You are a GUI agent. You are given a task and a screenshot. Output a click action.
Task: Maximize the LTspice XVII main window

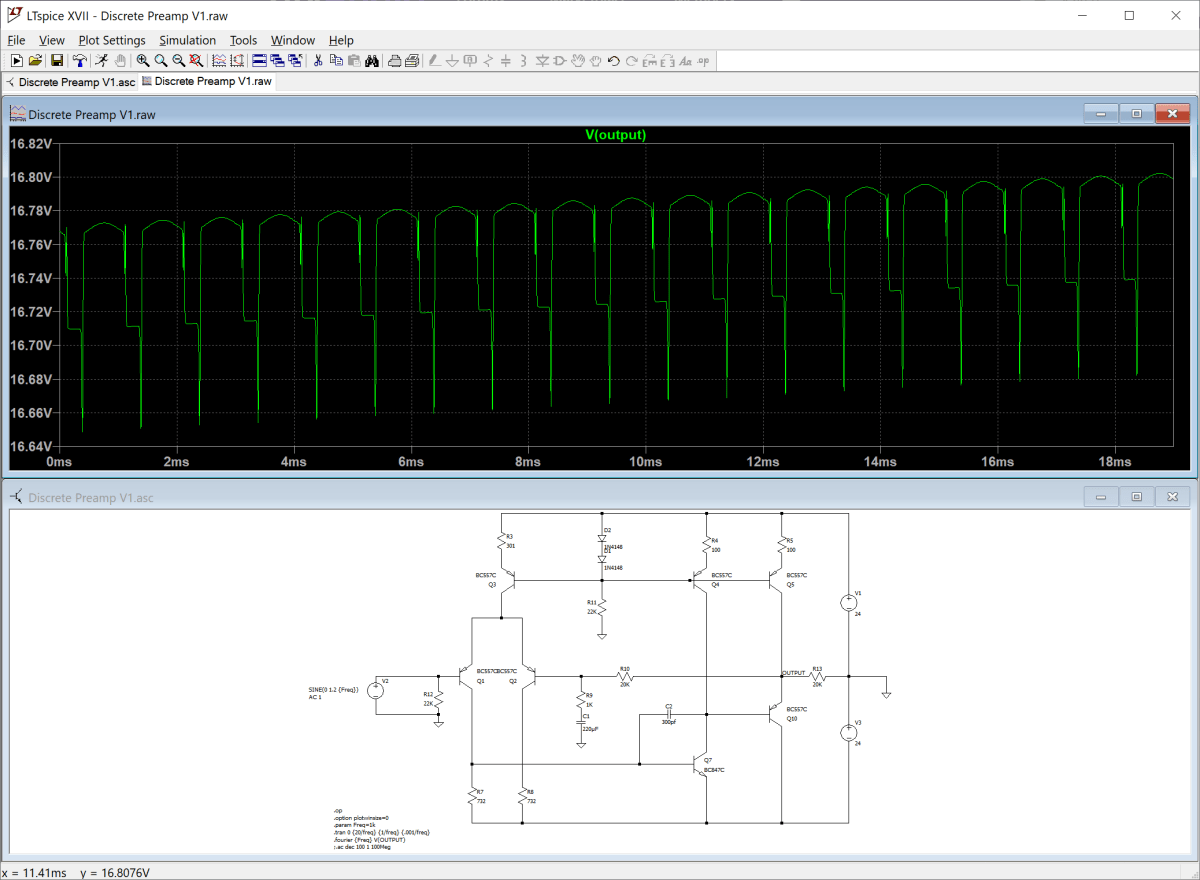(x=1129, y=15)
